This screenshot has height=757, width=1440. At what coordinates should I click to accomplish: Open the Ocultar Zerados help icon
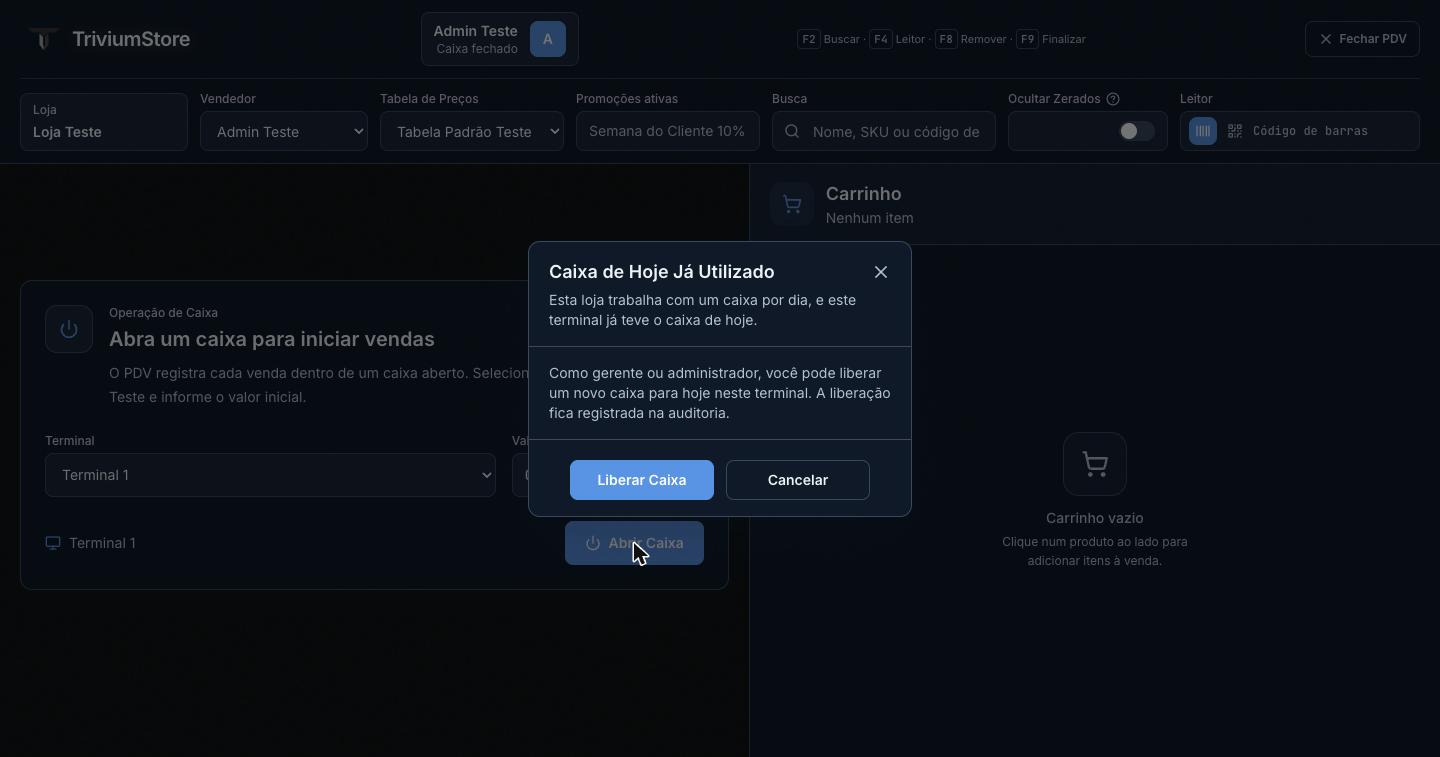[1113, 99]
